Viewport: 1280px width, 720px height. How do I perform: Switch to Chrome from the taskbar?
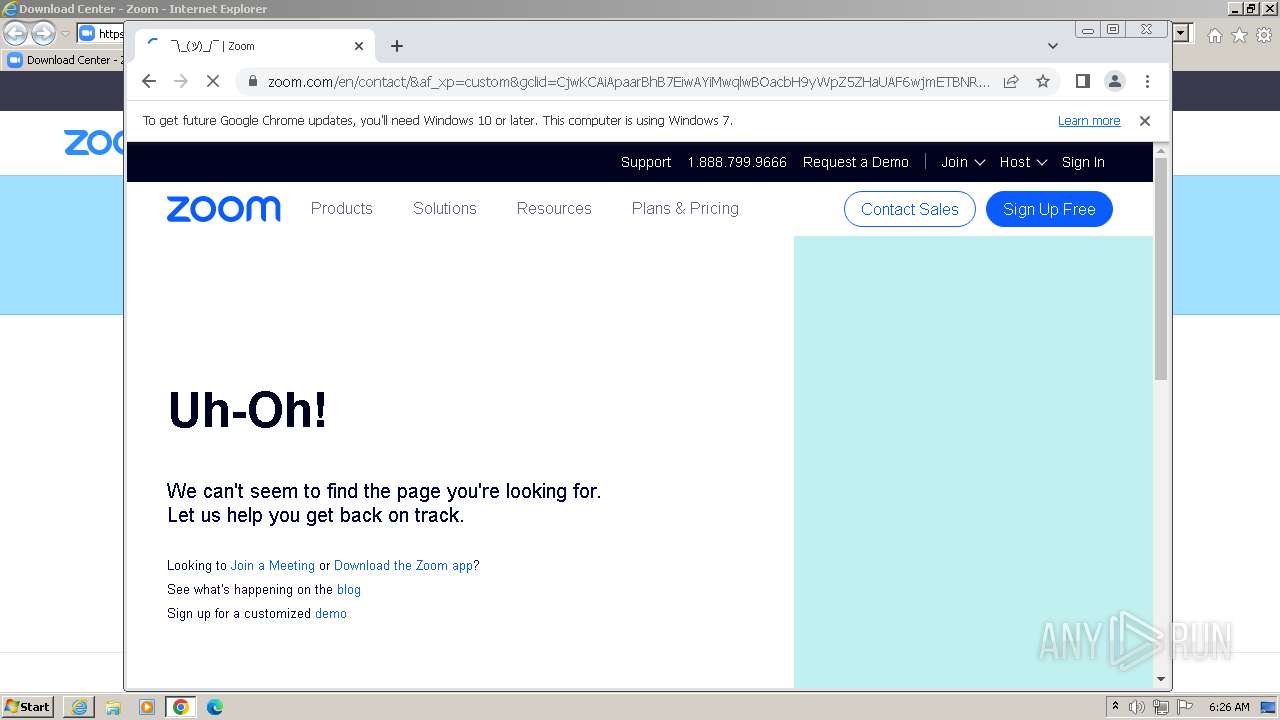(181, 707)
